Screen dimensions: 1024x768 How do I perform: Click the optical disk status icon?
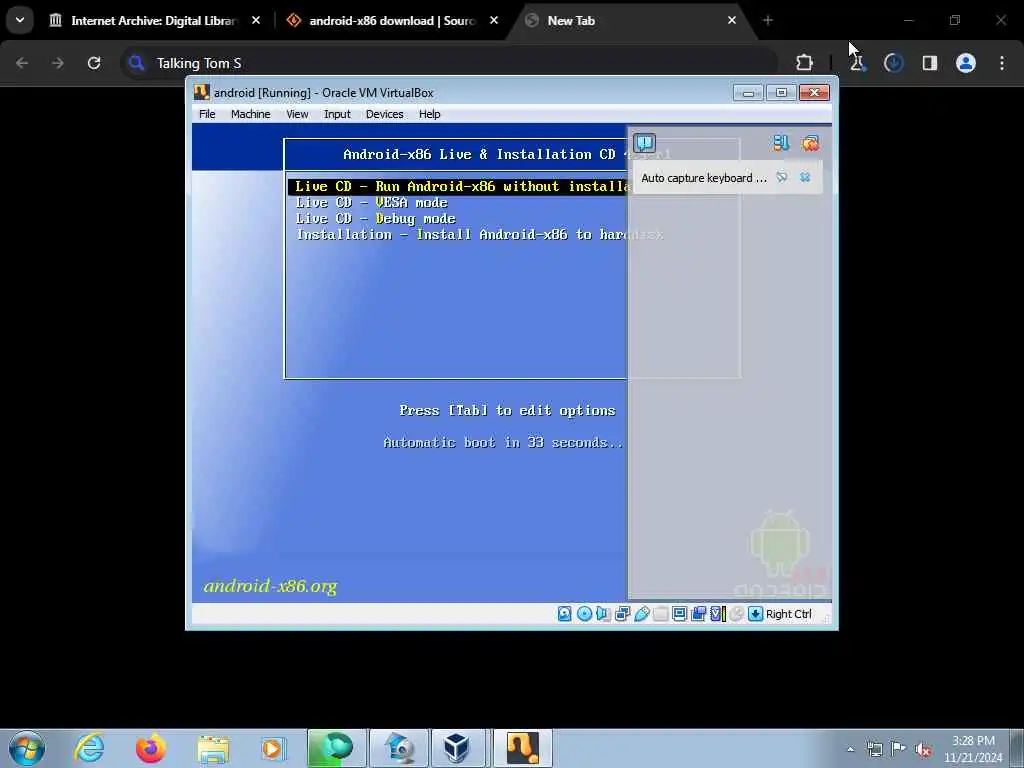pos(584,614)
